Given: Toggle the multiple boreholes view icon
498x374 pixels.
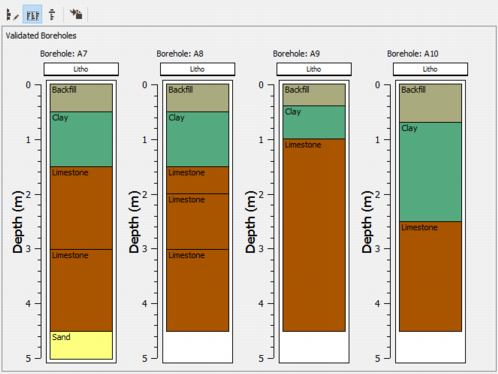Looking at the screenshot, I should [32, 15].
